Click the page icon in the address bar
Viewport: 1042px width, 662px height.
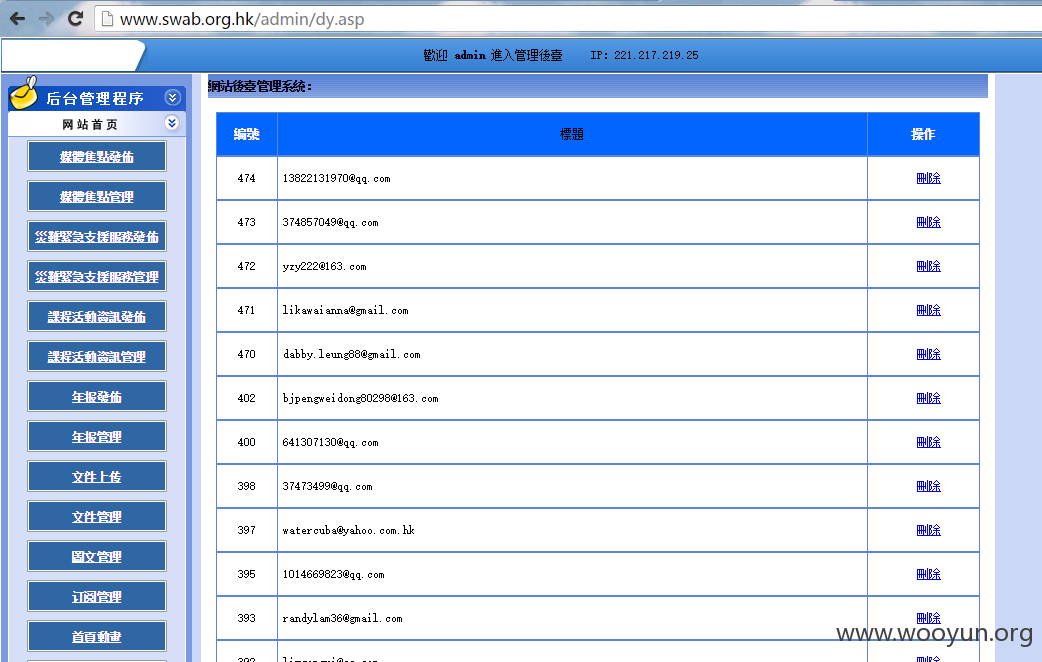tap(107, 19)
